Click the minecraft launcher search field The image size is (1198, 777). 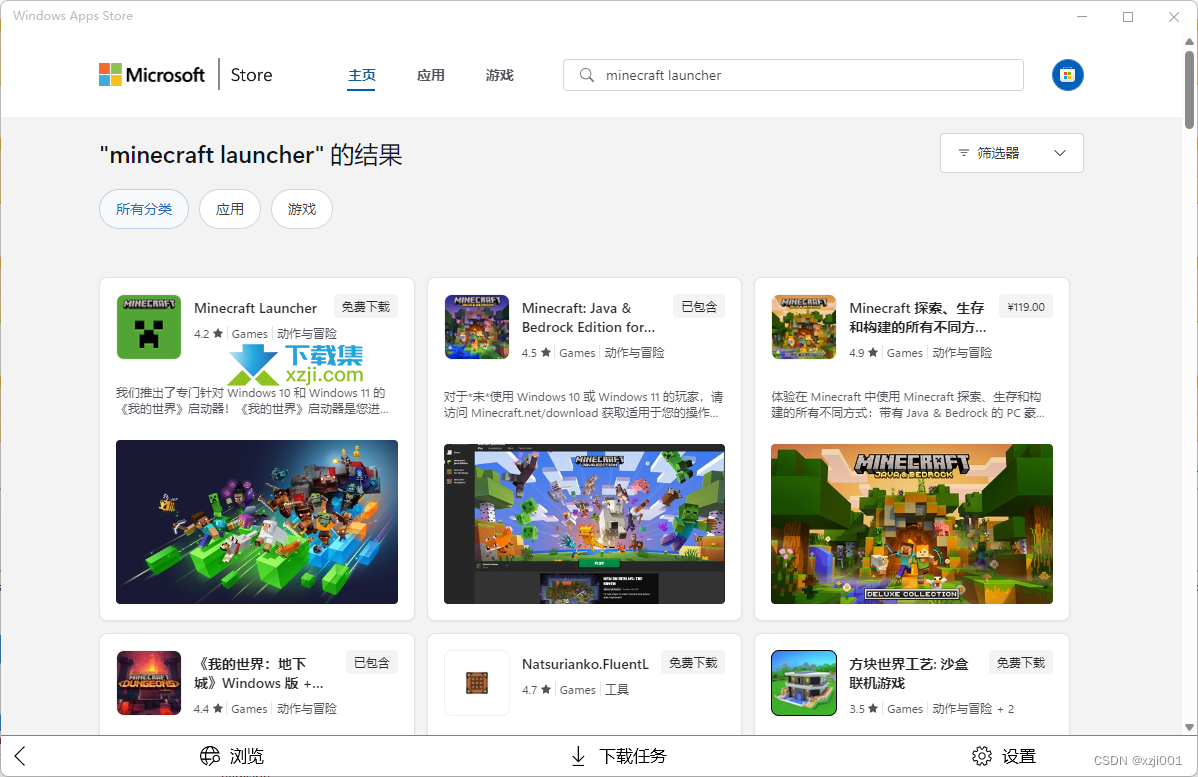click(x=793, y=75)
